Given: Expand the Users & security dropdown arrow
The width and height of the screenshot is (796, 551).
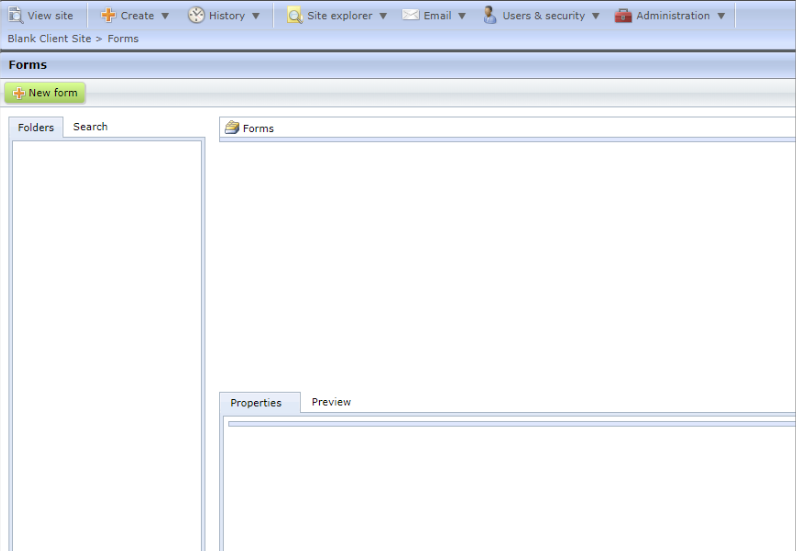Looking at the screenshot, I should point(596,16).
